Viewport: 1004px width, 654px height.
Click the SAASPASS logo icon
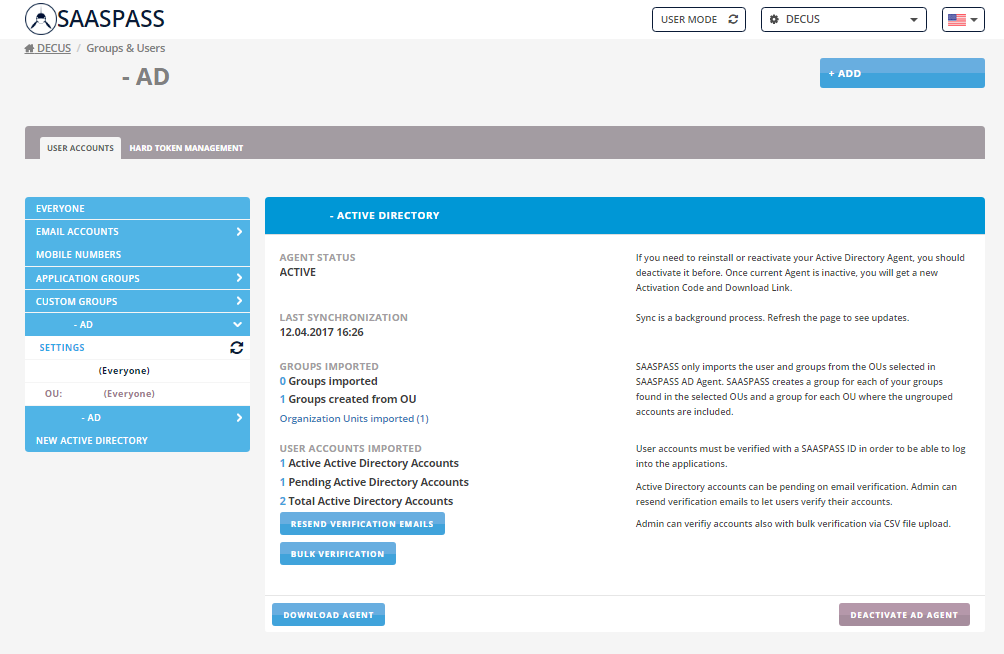[x=45, y=19]
